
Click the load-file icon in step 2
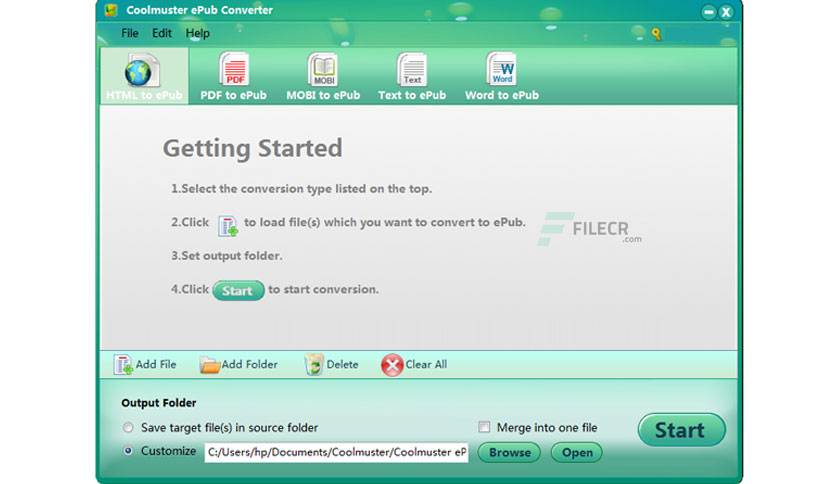[x=228, y=225]
